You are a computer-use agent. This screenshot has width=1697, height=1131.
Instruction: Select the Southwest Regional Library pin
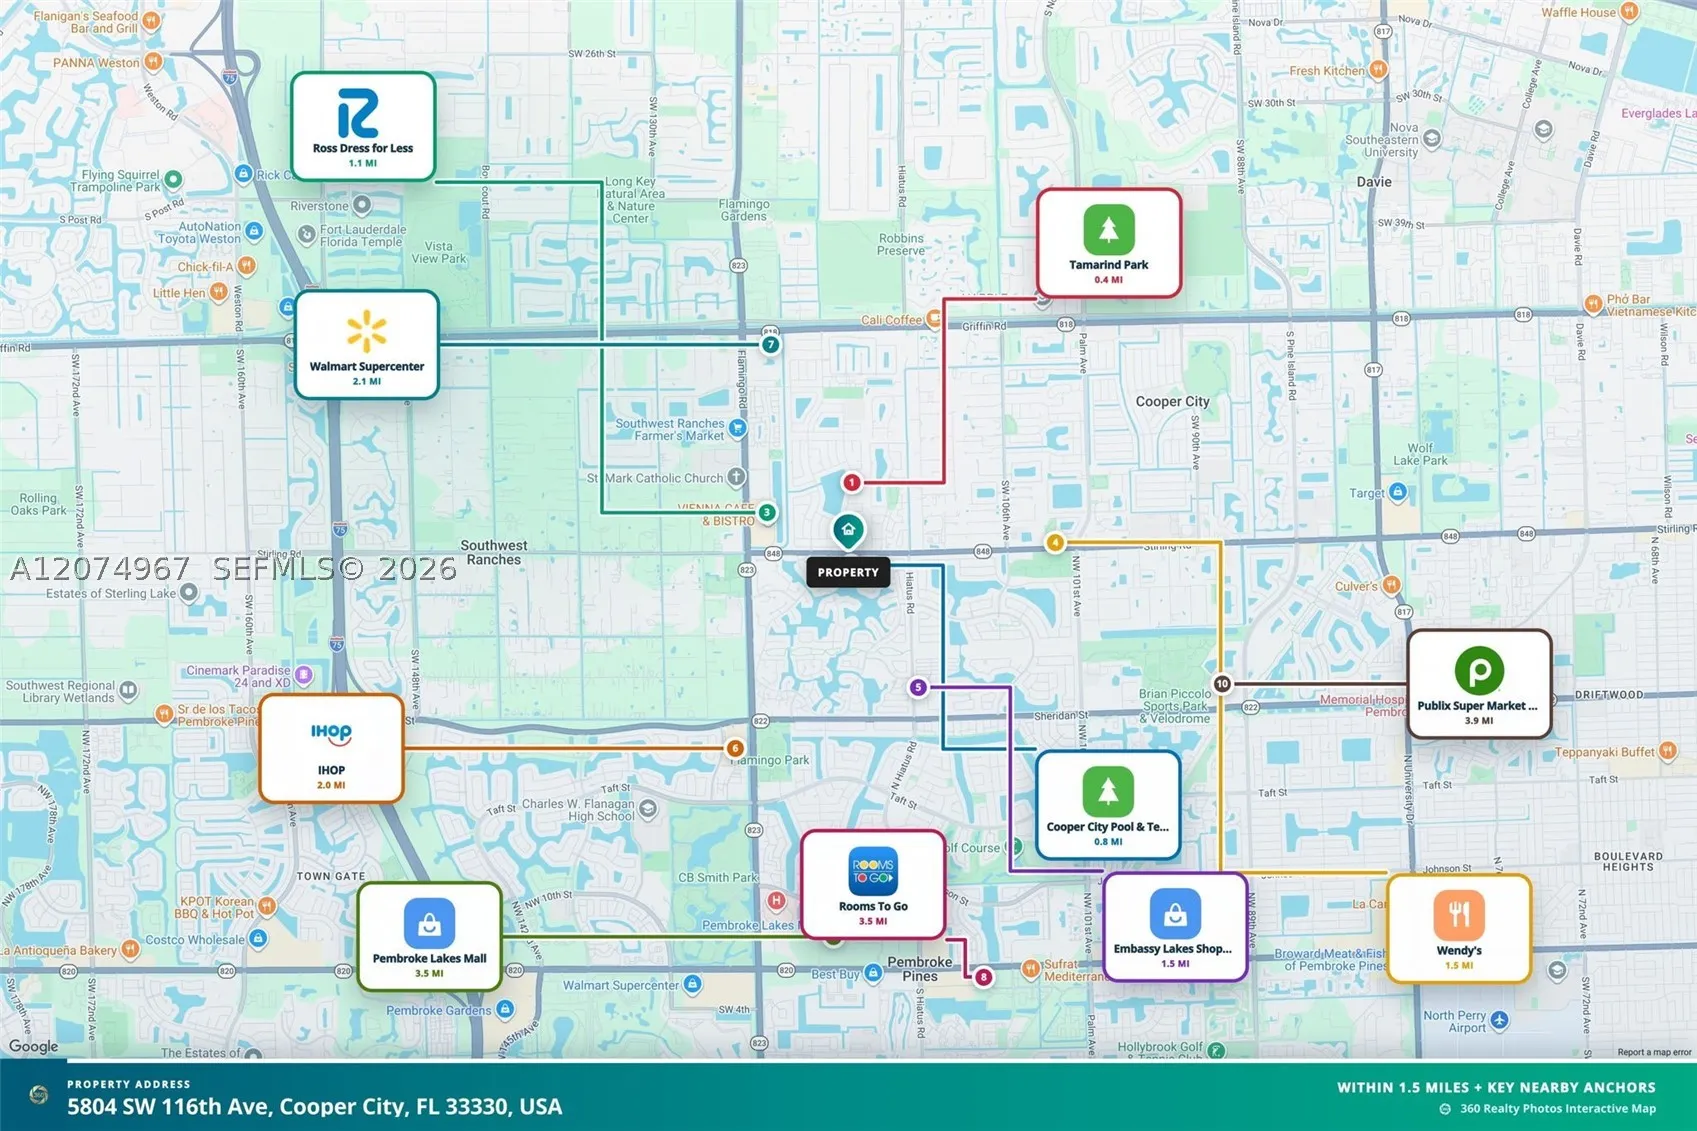(128, 690)
